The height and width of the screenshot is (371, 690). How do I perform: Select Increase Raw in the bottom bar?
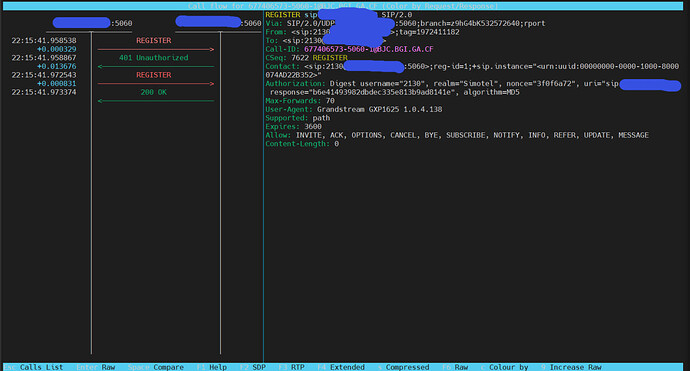tap(571, 367)
